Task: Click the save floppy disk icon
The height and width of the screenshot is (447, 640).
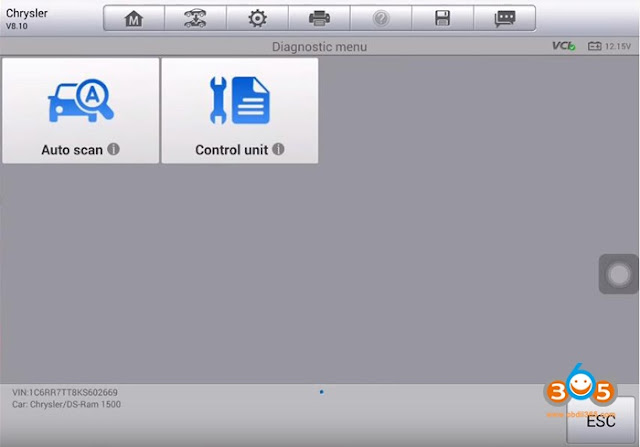Action: pyautogui.click(x=442, y=18)
